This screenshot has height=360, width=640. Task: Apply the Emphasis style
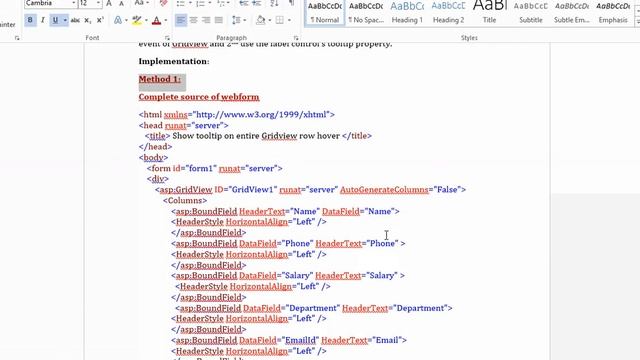pos(613,13)
